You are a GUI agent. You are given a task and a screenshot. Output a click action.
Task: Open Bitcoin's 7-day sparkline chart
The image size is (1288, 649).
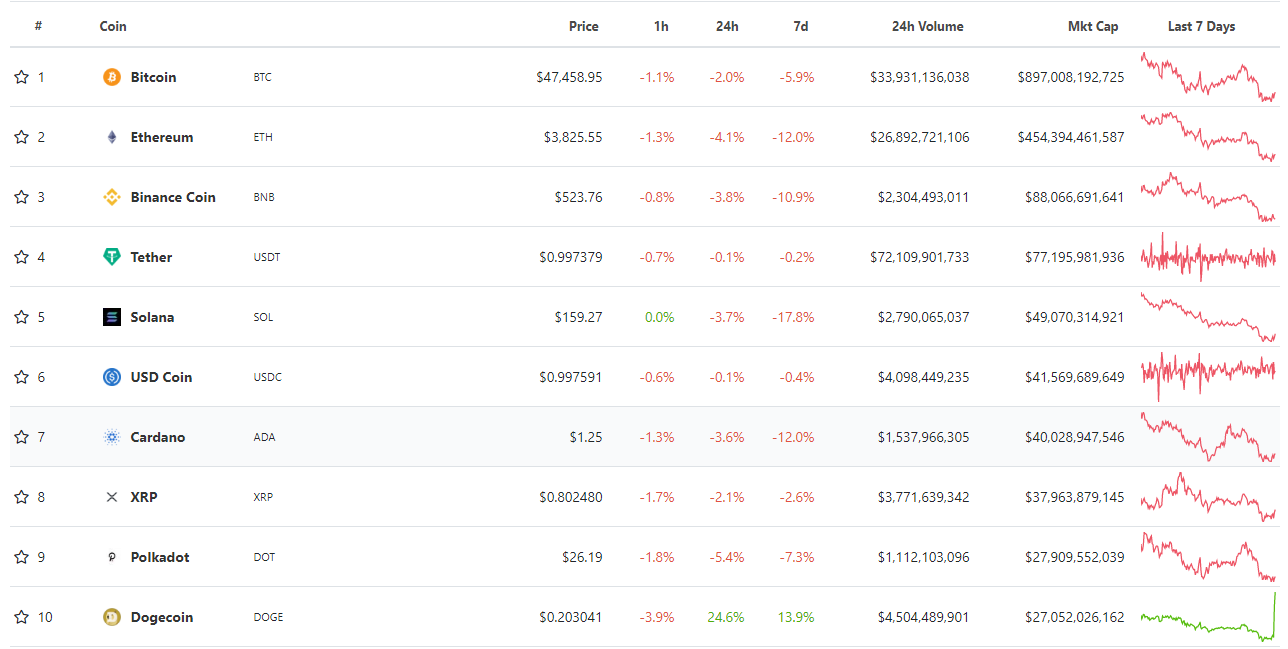coord(1208,77)
